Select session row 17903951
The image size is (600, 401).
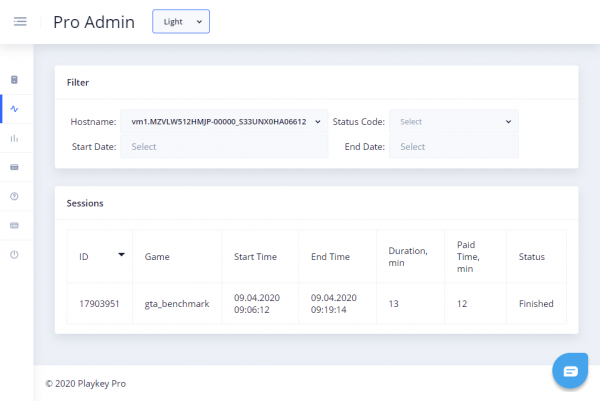point(99,304)
